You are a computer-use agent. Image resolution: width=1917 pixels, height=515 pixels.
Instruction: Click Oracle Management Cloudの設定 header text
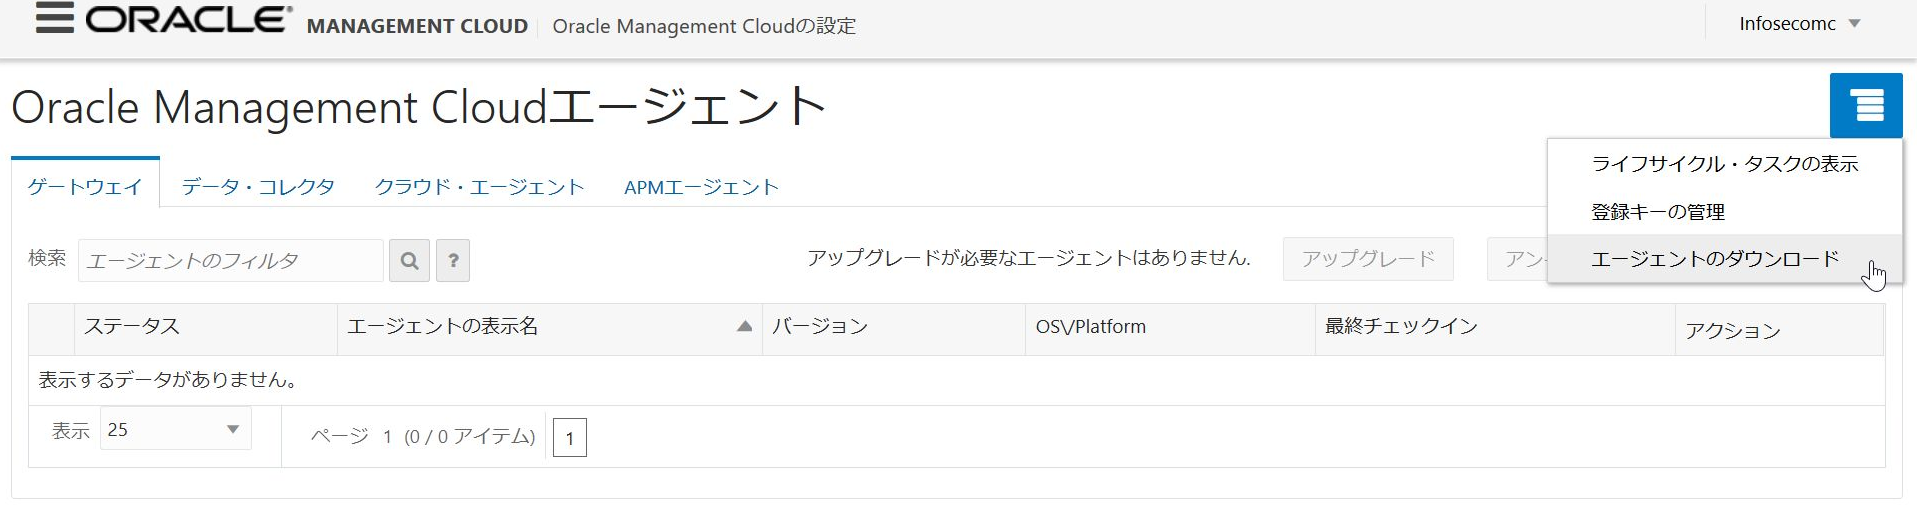pyautogui.click(x=704, y=26)
